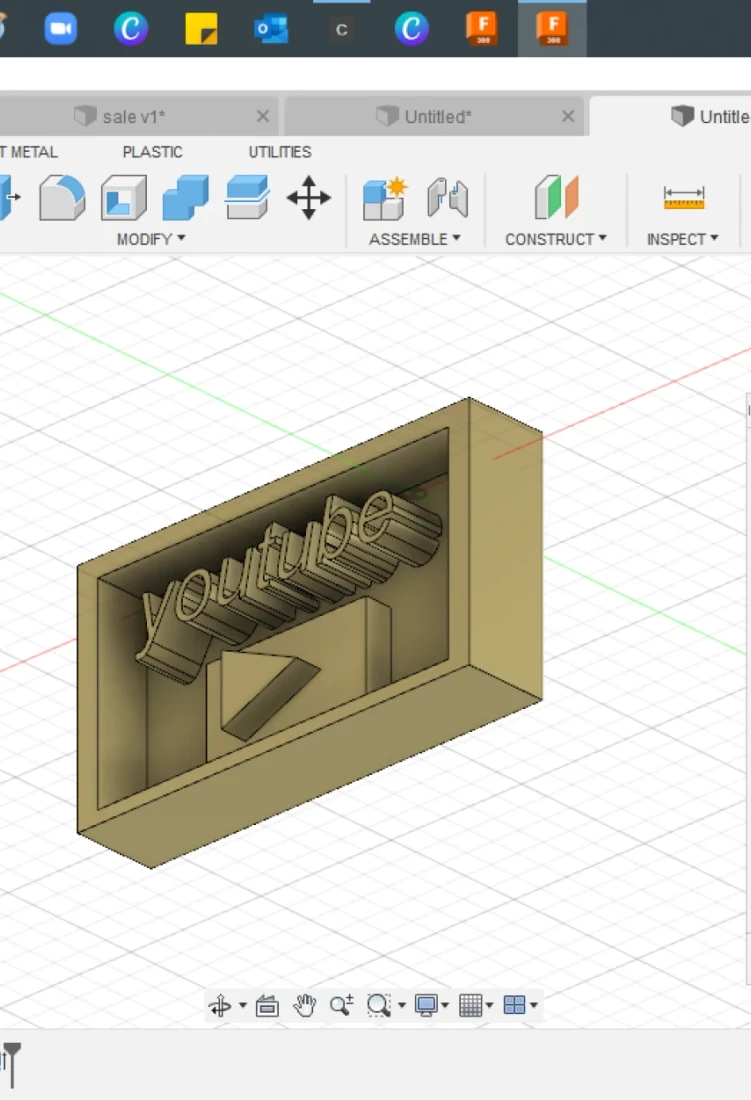Open the SHEET METAL ribbon tab
Viewport: 751px width, 1100px height.
point(29,152)
